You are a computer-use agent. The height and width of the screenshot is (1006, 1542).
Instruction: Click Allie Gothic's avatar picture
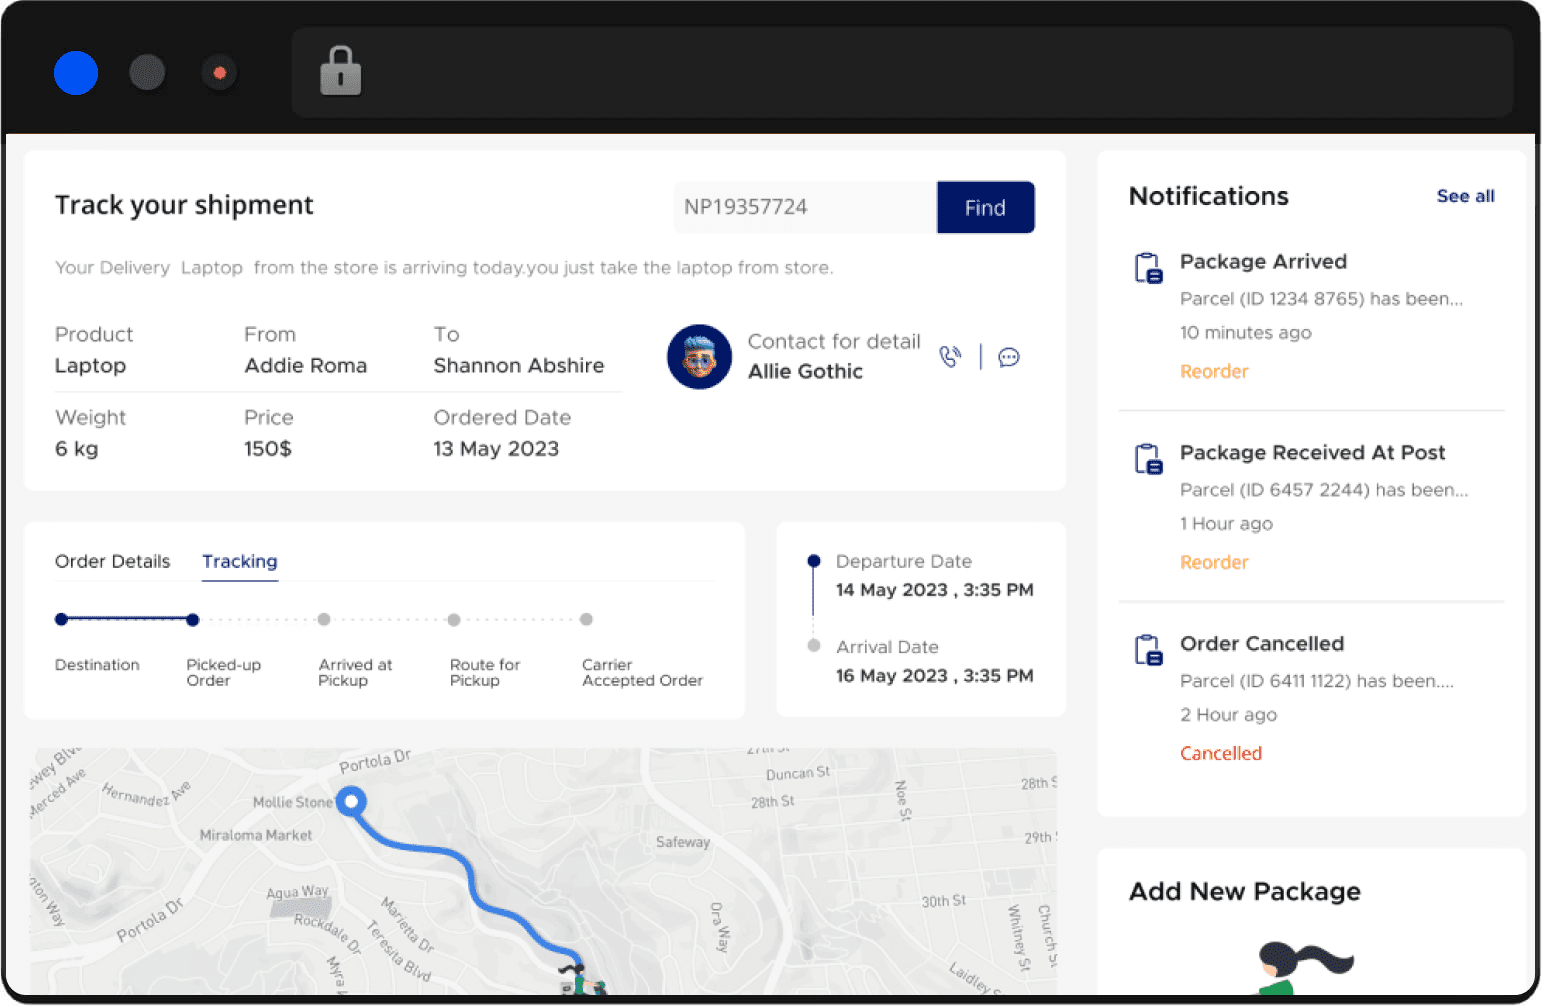pos(699,357)
